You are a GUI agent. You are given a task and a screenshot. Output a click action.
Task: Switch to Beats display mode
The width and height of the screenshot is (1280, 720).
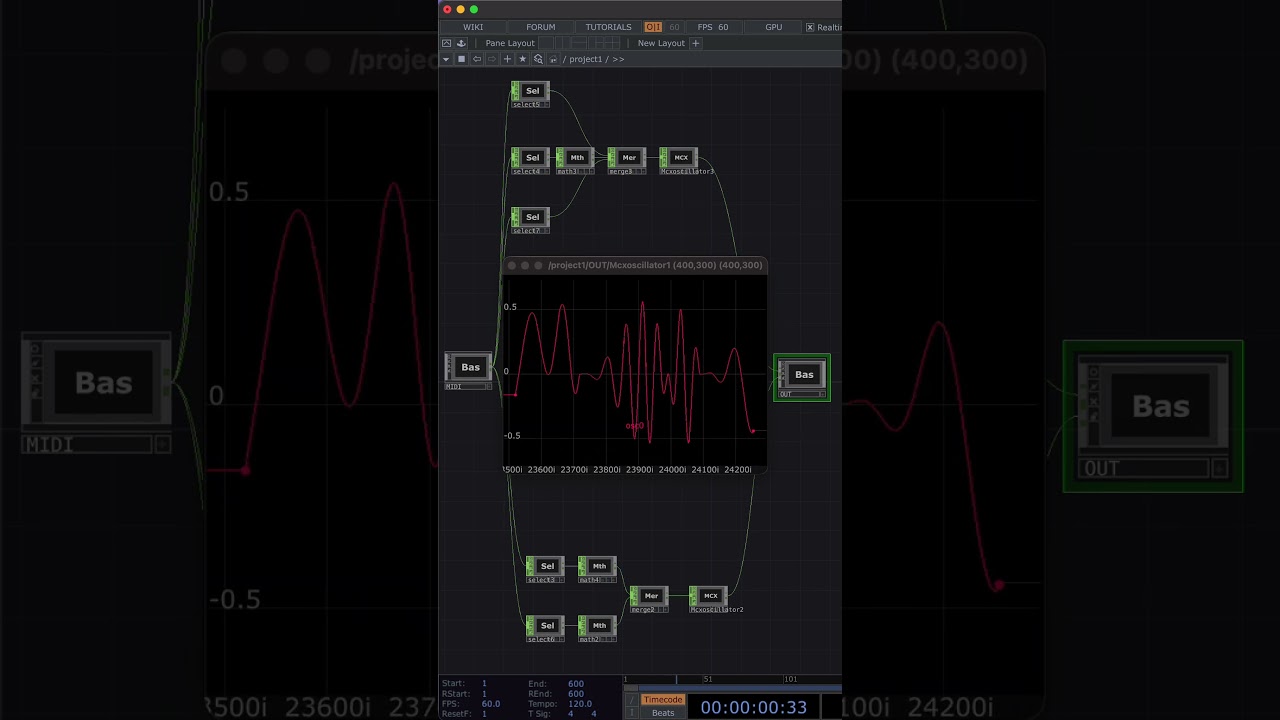(663, 713)
